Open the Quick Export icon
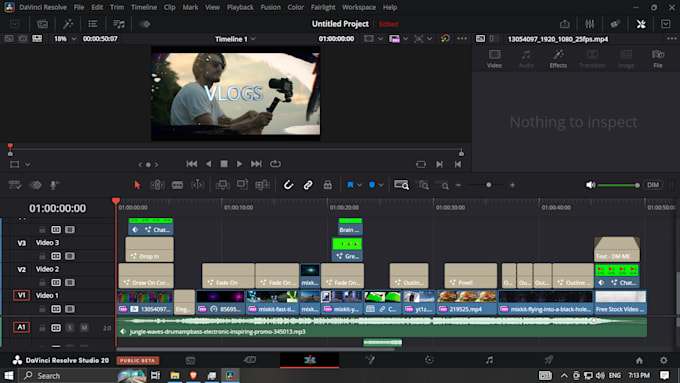Screen dimensions: 680x383 (x=564, y=24)
